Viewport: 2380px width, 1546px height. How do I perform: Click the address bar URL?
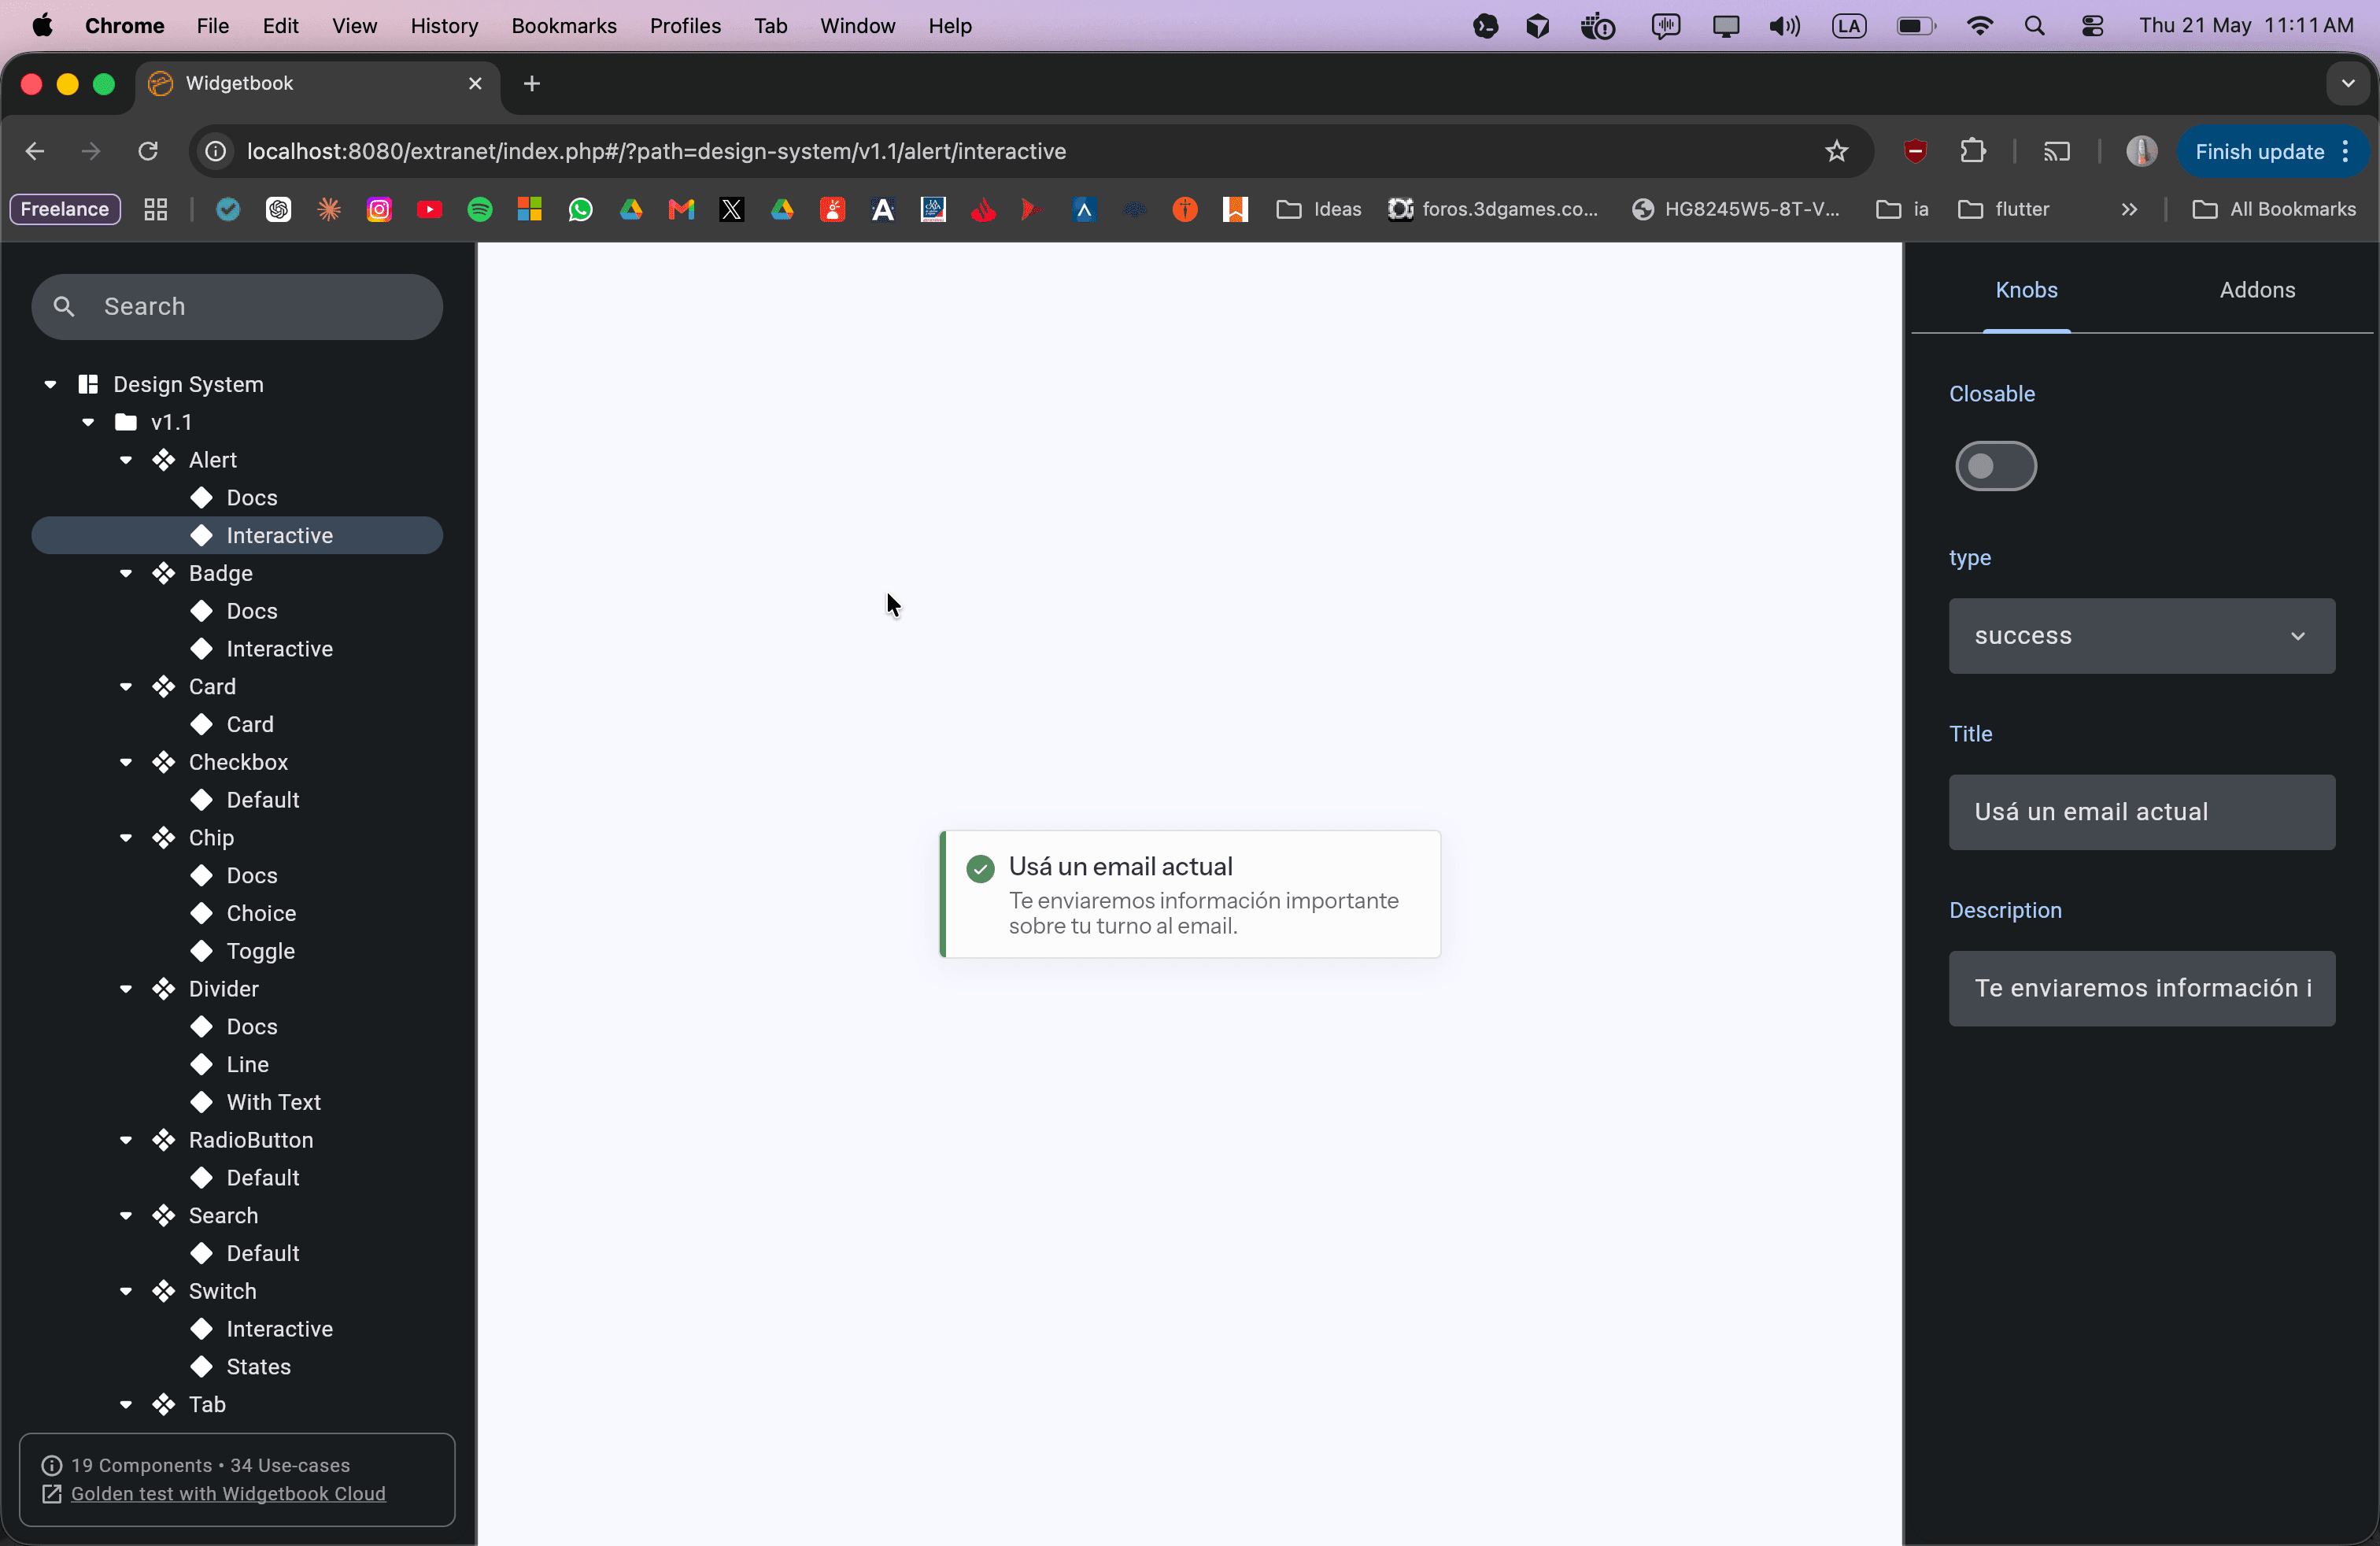coord(656,151)
